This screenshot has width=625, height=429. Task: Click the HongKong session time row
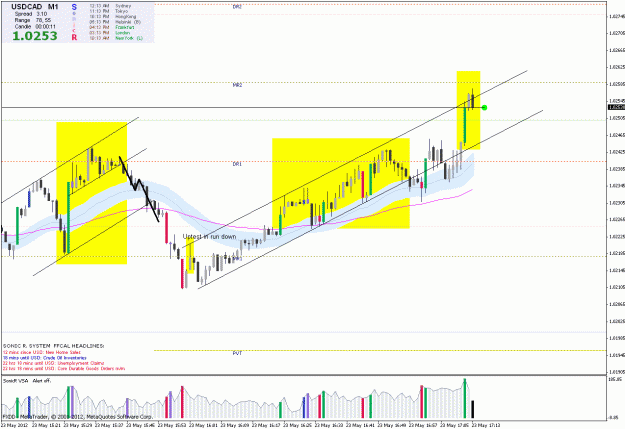pyautogui.click(x=113, y=17)
